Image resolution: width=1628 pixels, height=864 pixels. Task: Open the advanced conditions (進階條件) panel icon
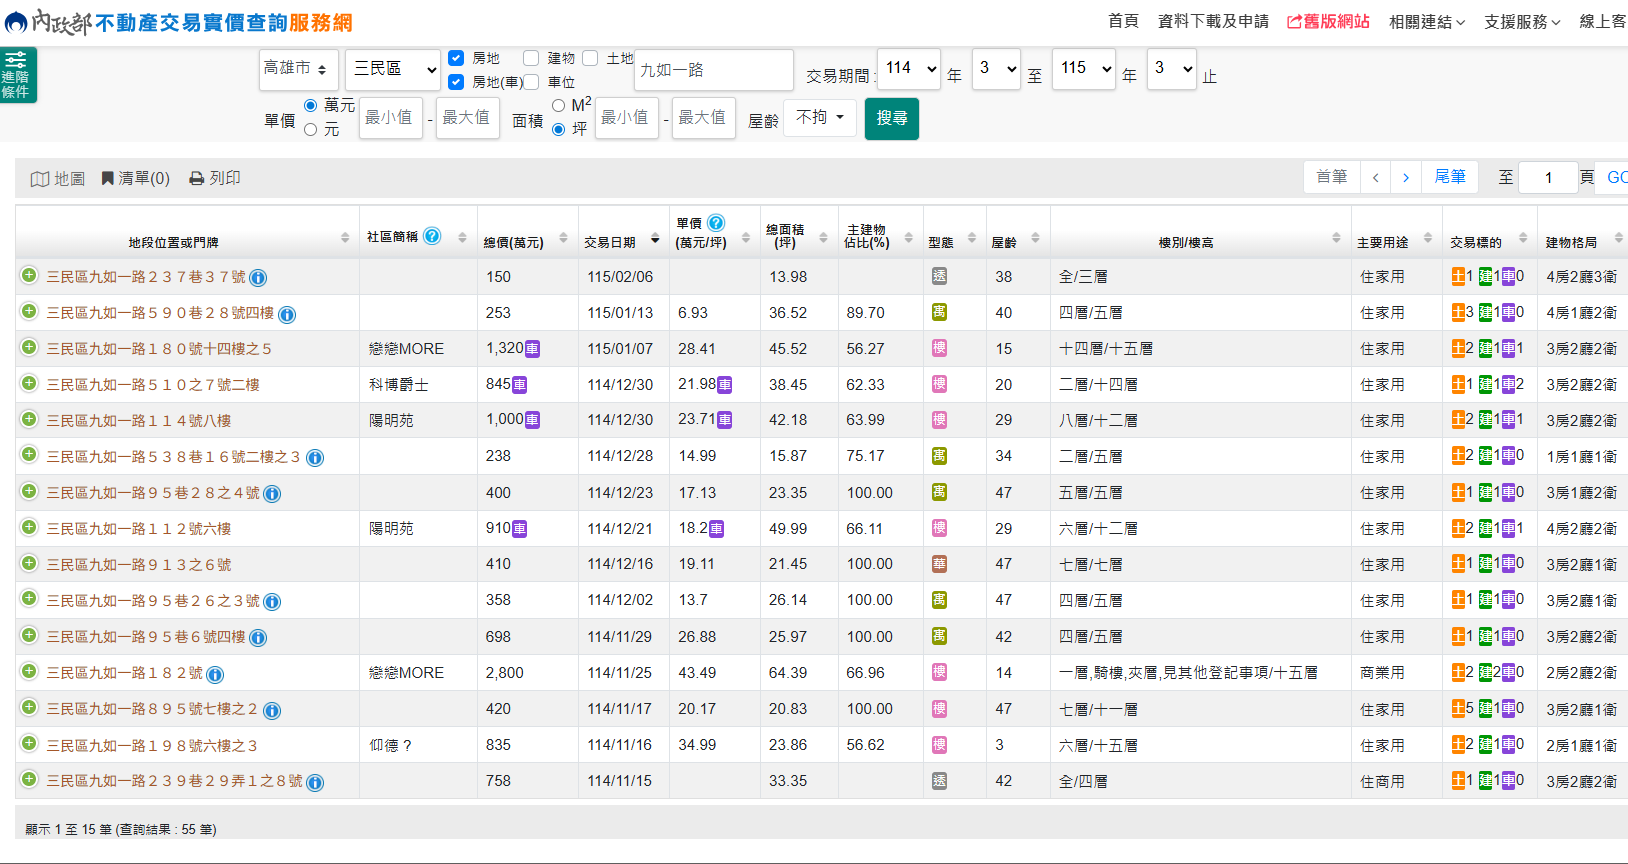pyautogui.click(x=17, y=74)
